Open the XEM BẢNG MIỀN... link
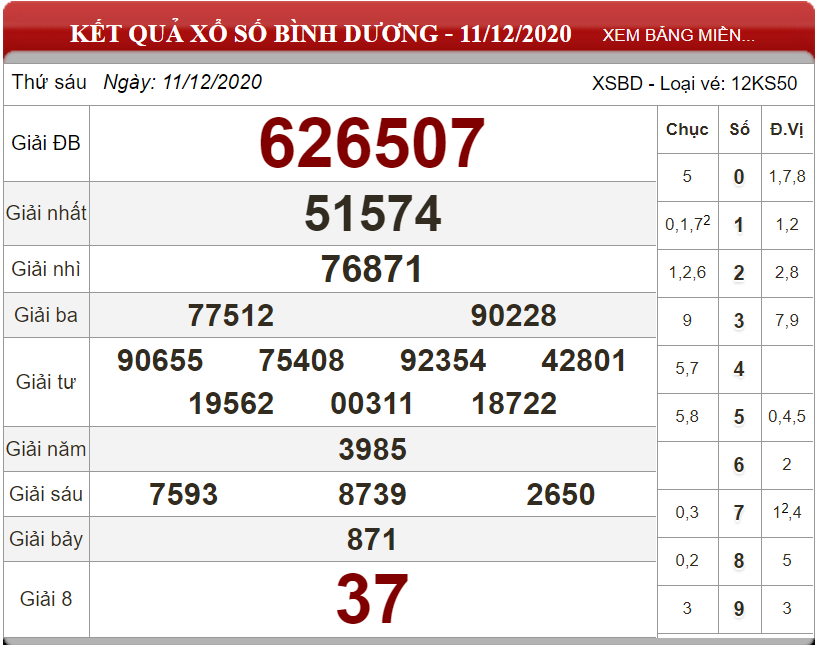816x645 pixels. [678, 35]
